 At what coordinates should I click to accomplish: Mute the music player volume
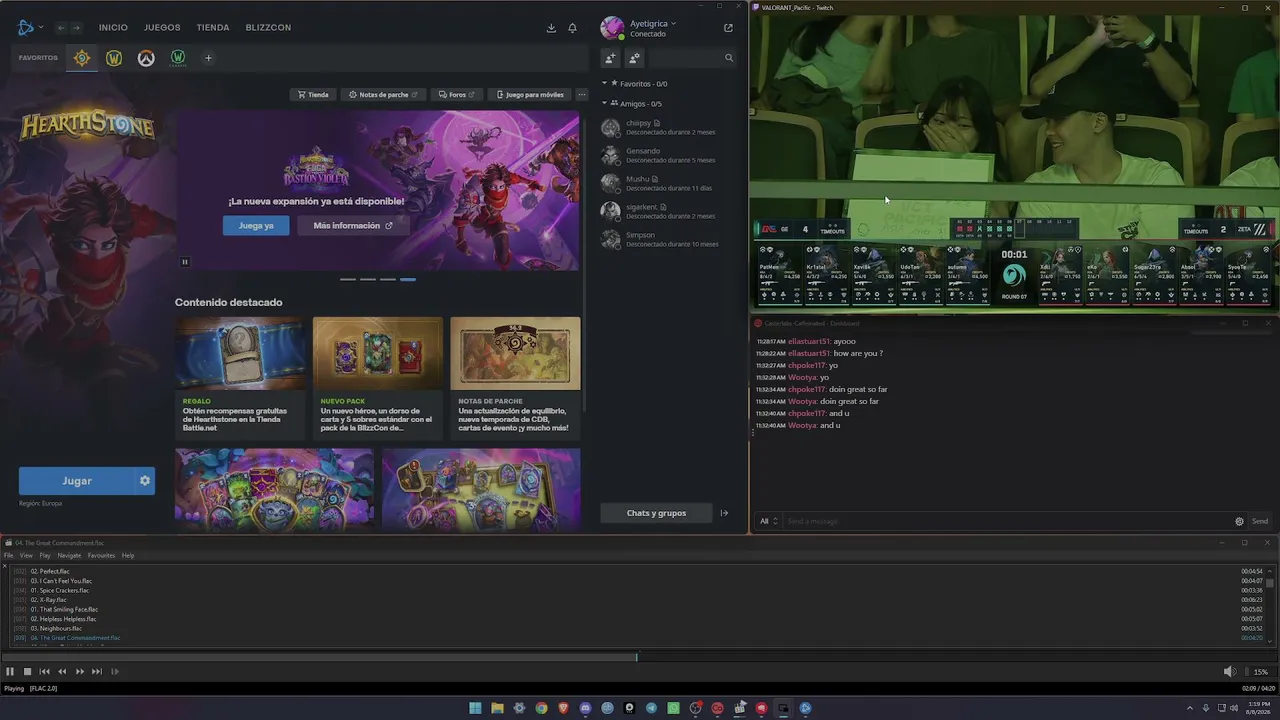1229,672
